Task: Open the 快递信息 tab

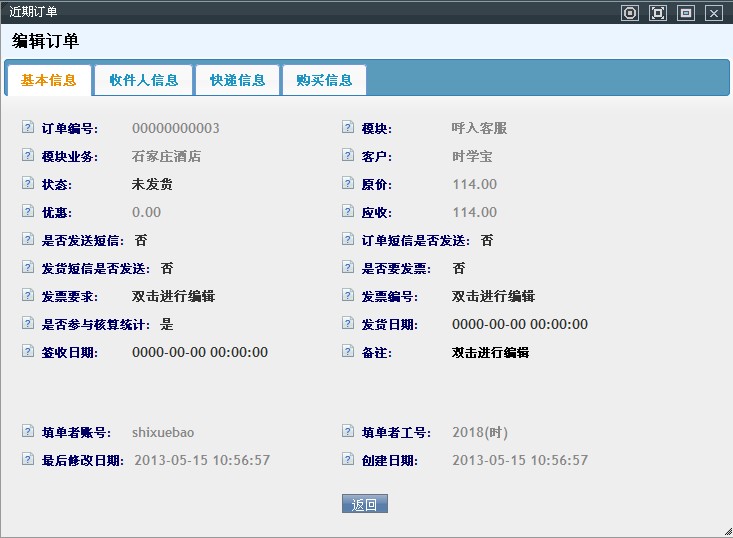Action: 238,80
